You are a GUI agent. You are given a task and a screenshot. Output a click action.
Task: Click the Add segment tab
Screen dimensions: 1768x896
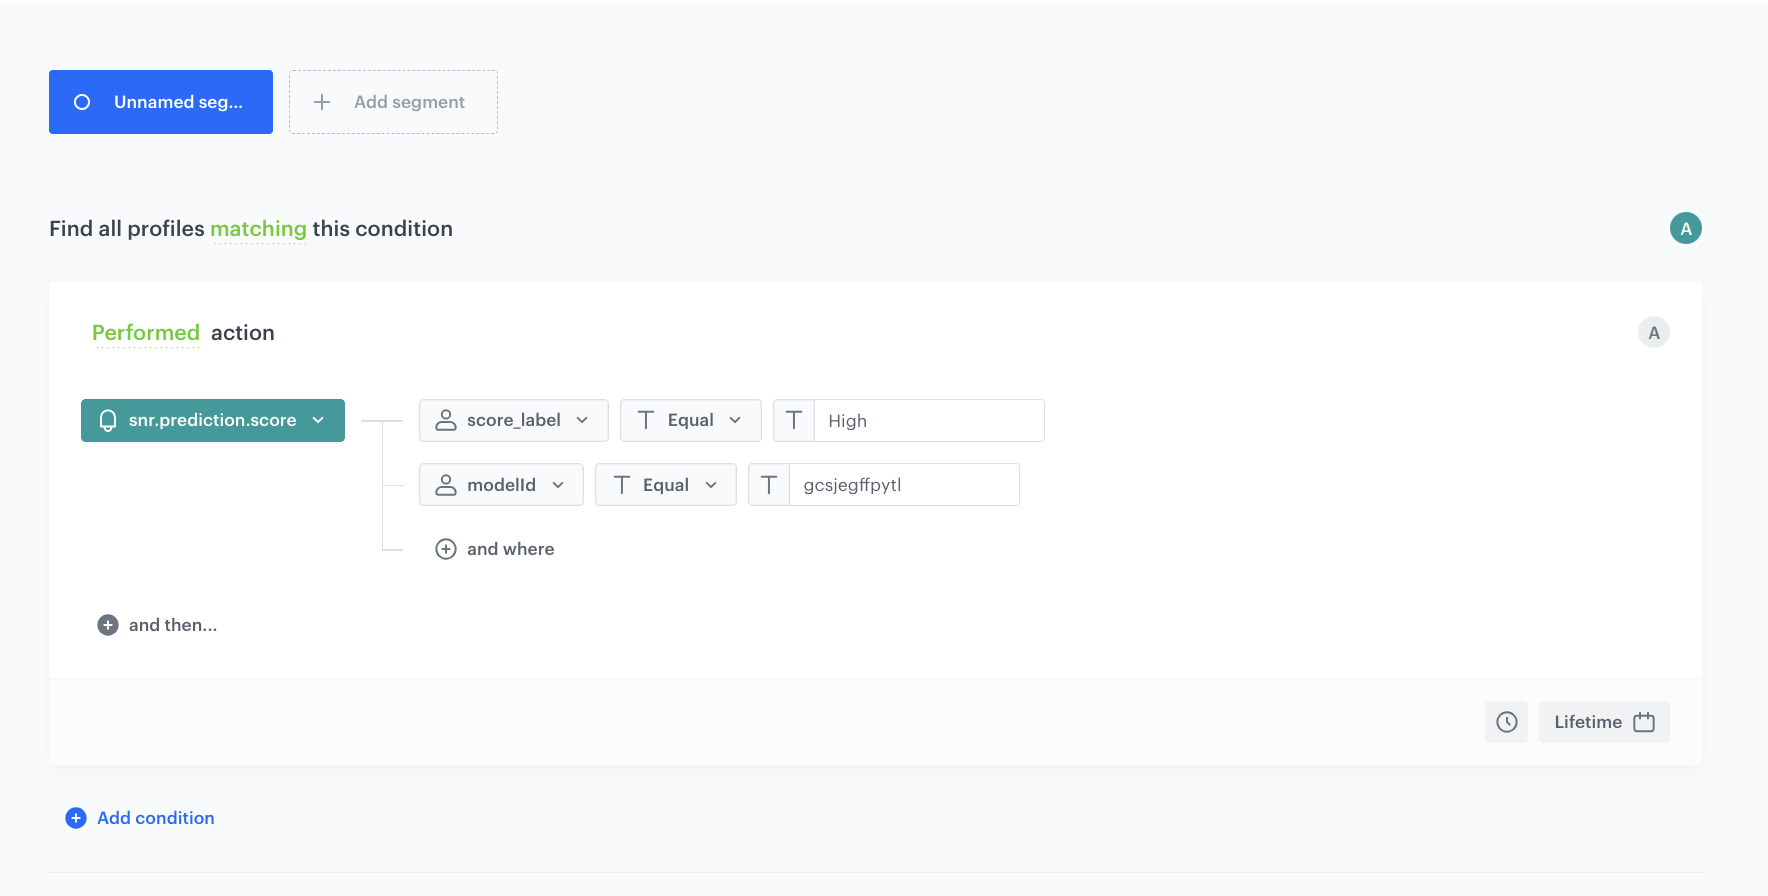pyautogui.click(x=393, y=102)
